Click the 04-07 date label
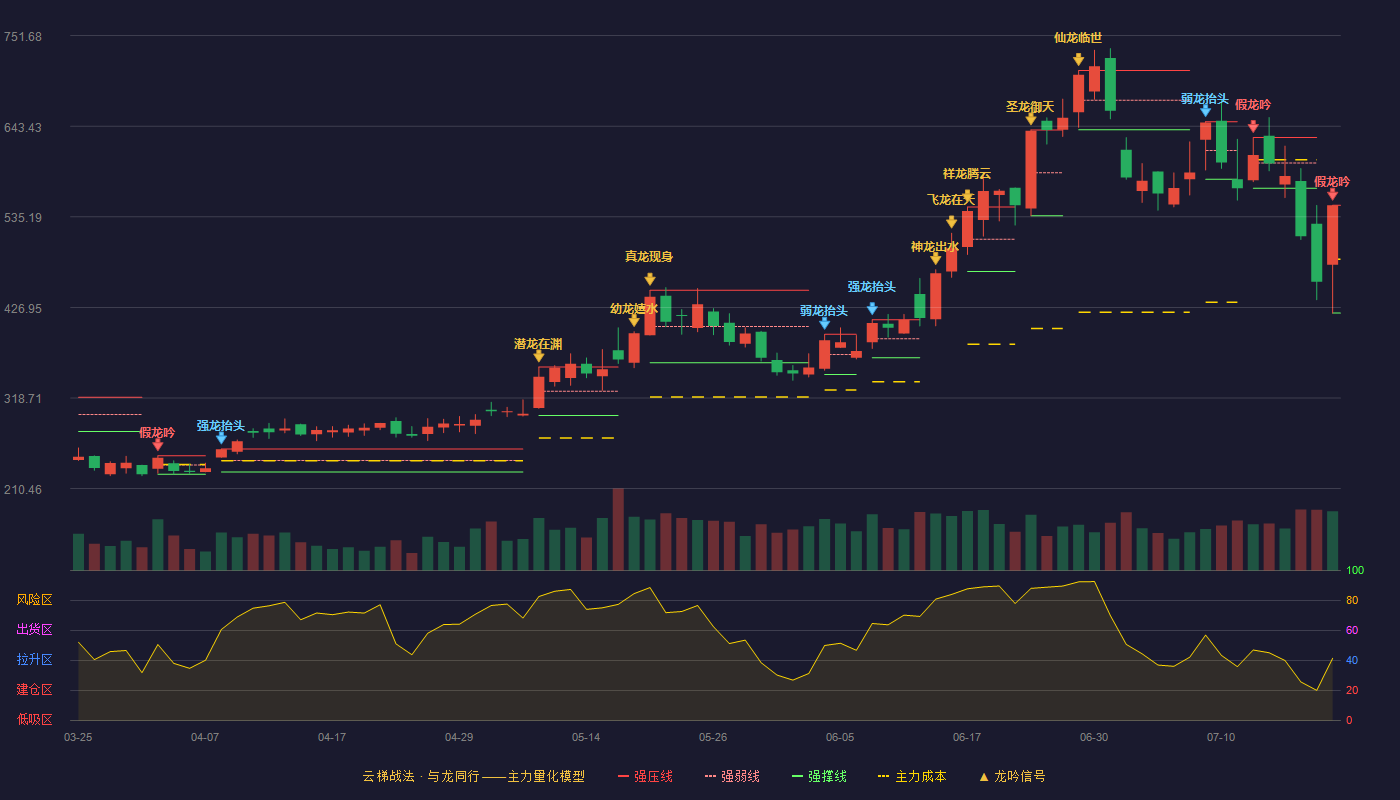The width and height of the screenshot is (1400, 800). pyautogui.click(x=205, y=737)
